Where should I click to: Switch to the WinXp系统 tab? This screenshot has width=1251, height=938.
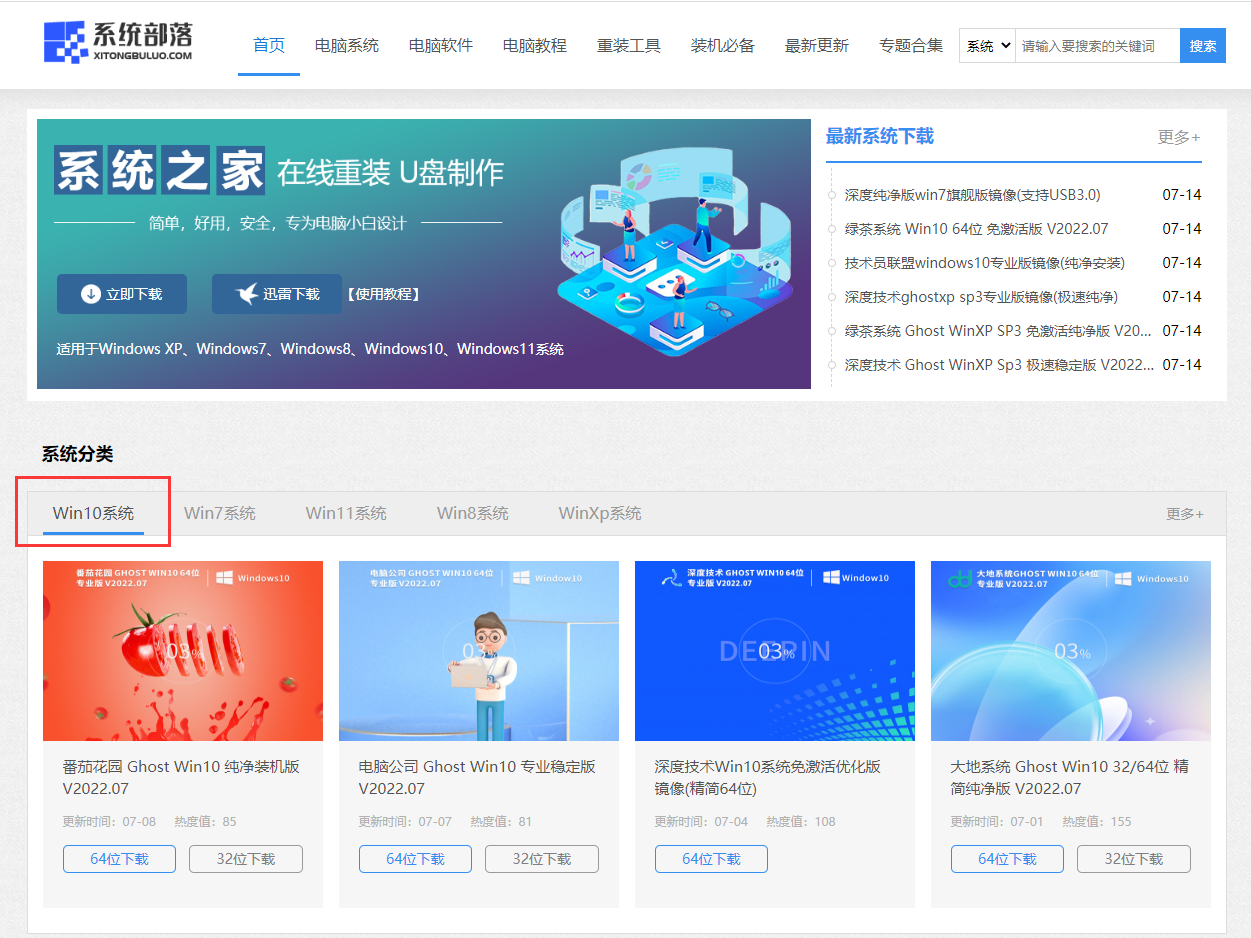(599, 512)
